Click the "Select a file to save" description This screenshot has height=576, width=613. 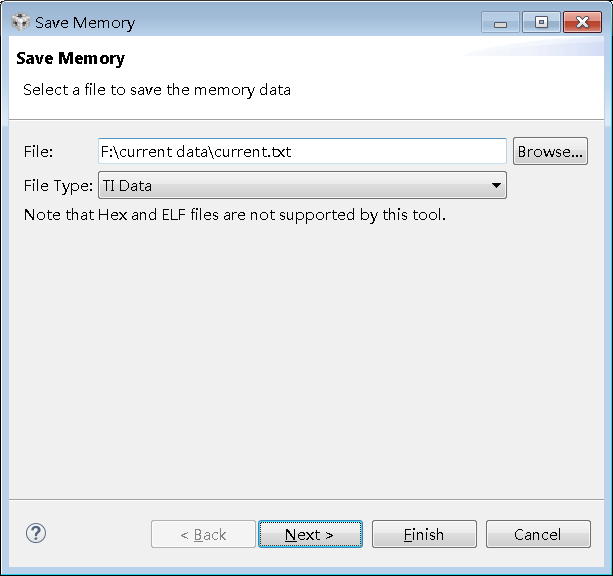coord(157,90)
